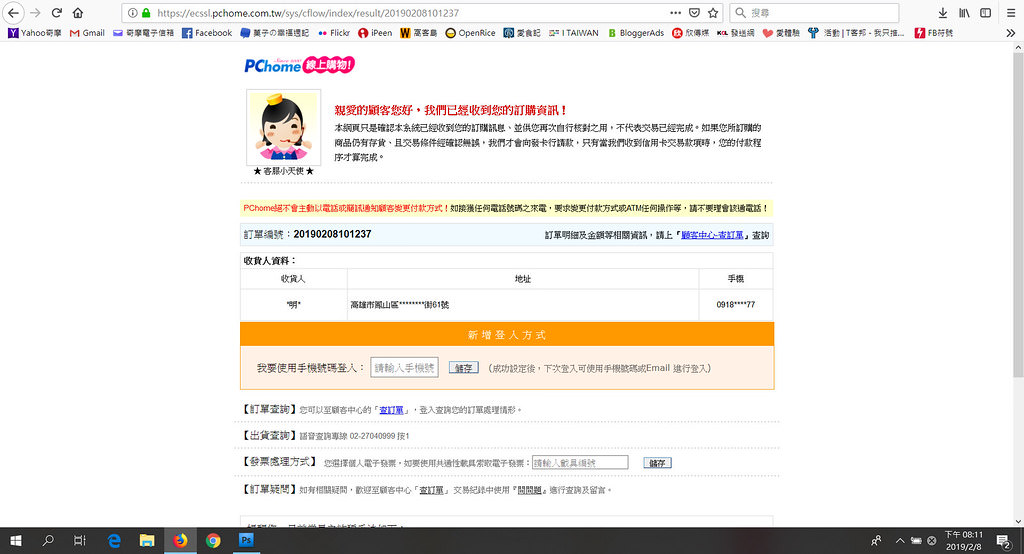Open the 查訂單 link in 訂單查詢 row
Viewport: 1024px width, 554px height.
pyautogui.click(x=391, y=410)
